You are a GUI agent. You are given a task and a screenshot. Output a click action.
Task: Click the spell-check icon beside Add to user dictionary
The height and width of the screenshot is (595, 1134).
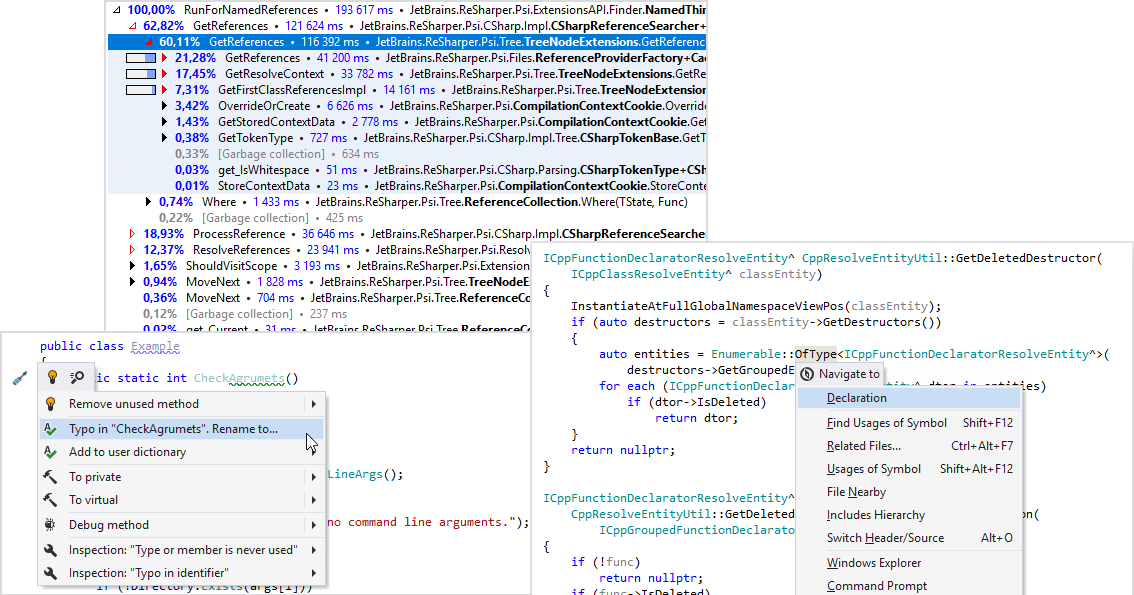pyautogui.click(x=50, y=452)
